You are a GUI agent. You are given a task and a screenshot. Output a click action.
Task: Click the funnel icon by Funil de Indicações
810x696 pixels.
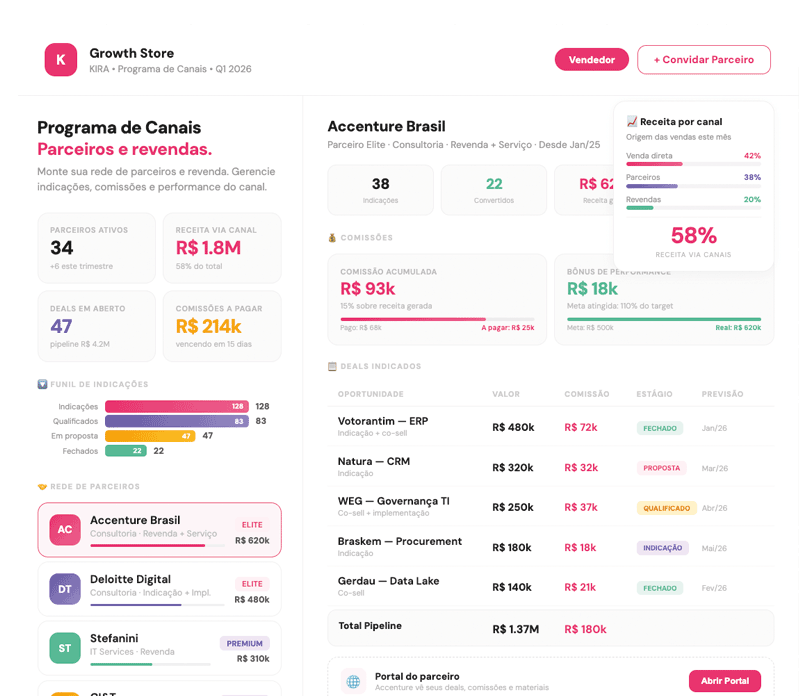42,384
